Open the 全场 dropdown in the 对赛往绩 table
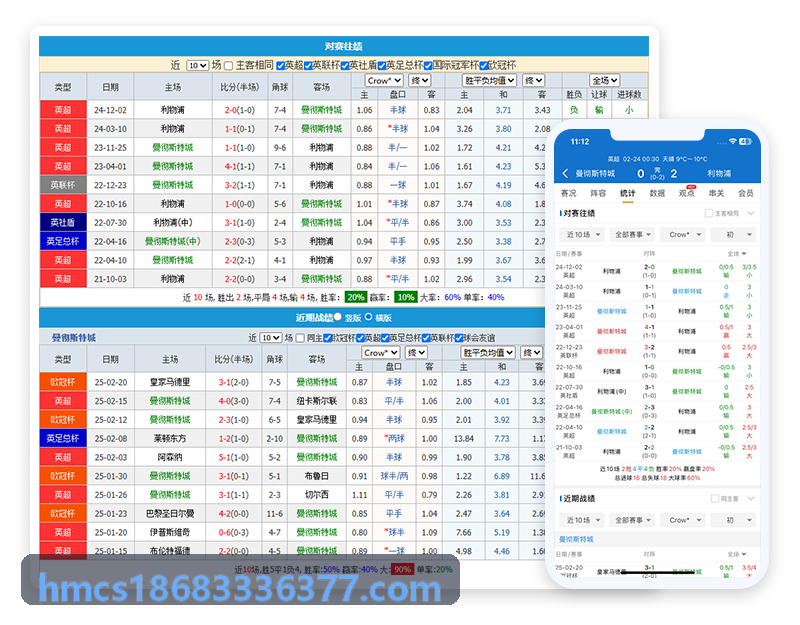 tap(605, 80)
